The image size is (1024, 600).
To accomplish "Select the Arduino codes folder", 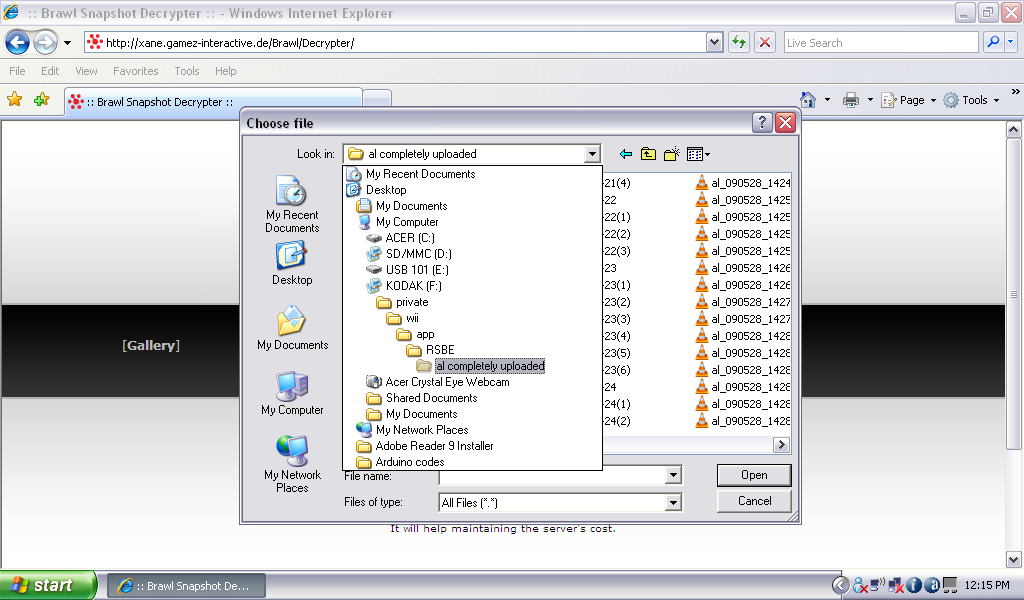I will click(x=409, y=462).
